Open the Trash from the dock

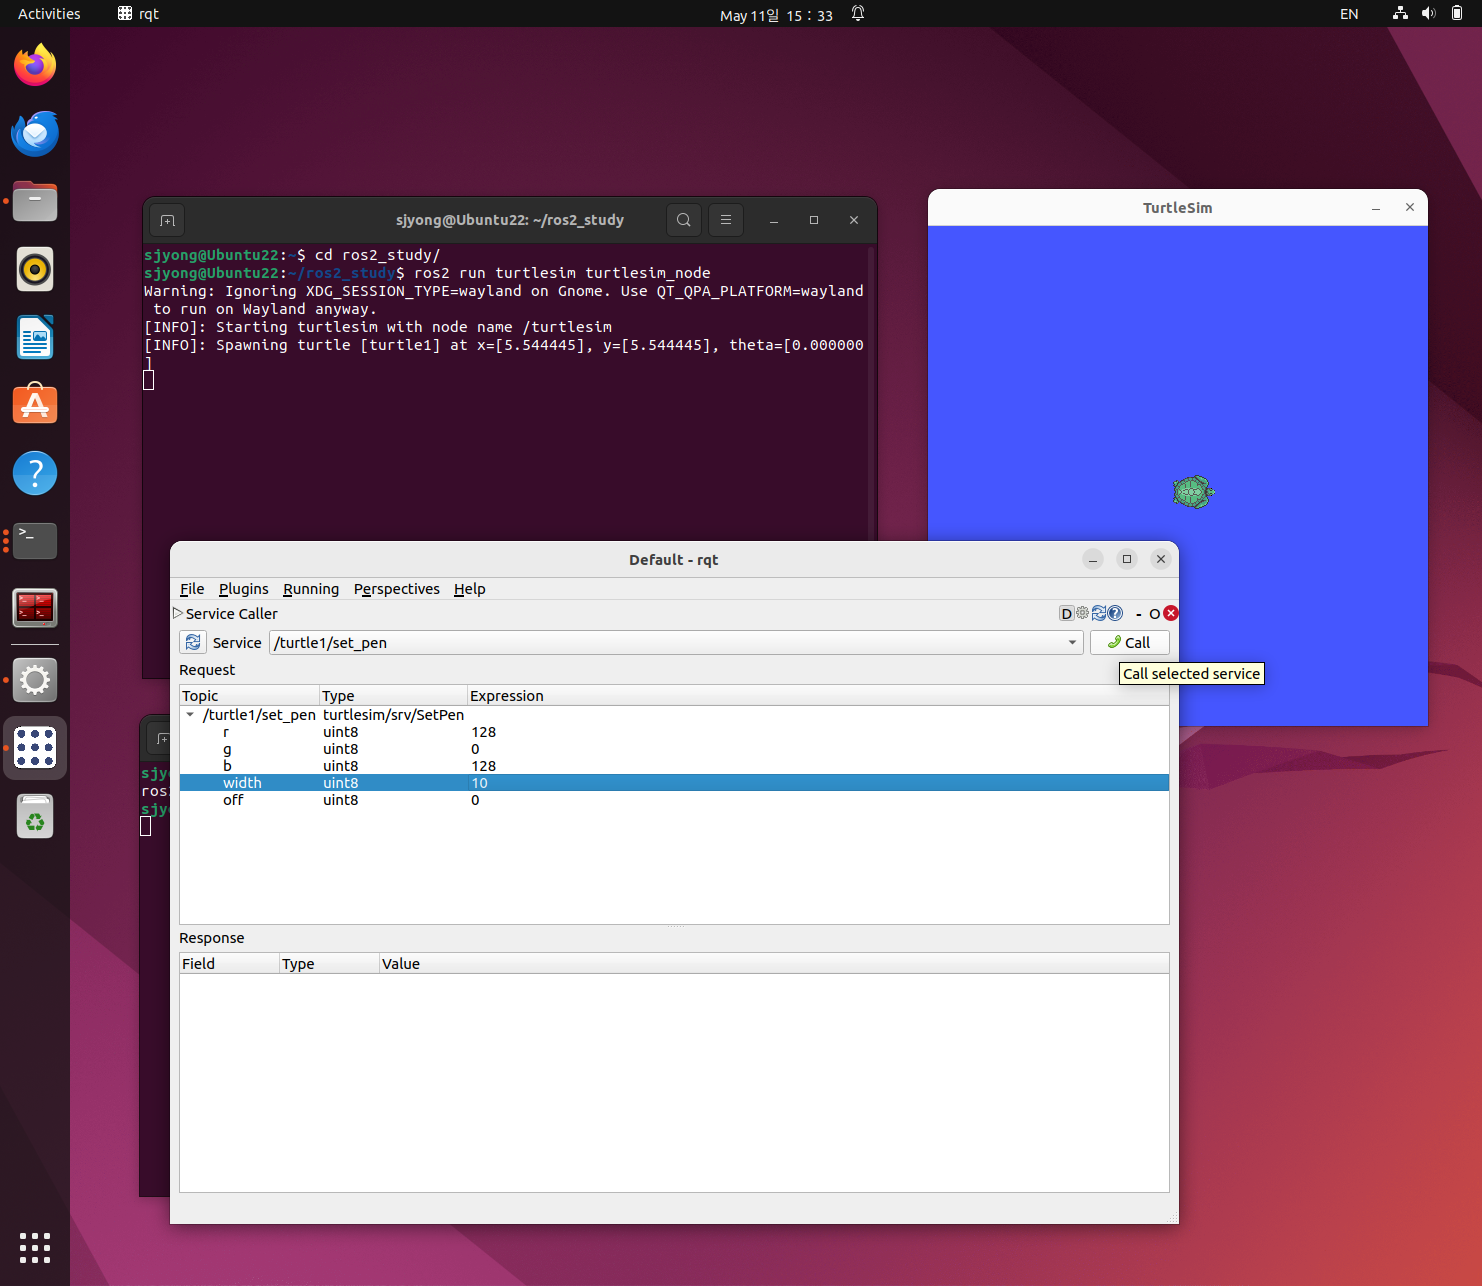(35, 816)
